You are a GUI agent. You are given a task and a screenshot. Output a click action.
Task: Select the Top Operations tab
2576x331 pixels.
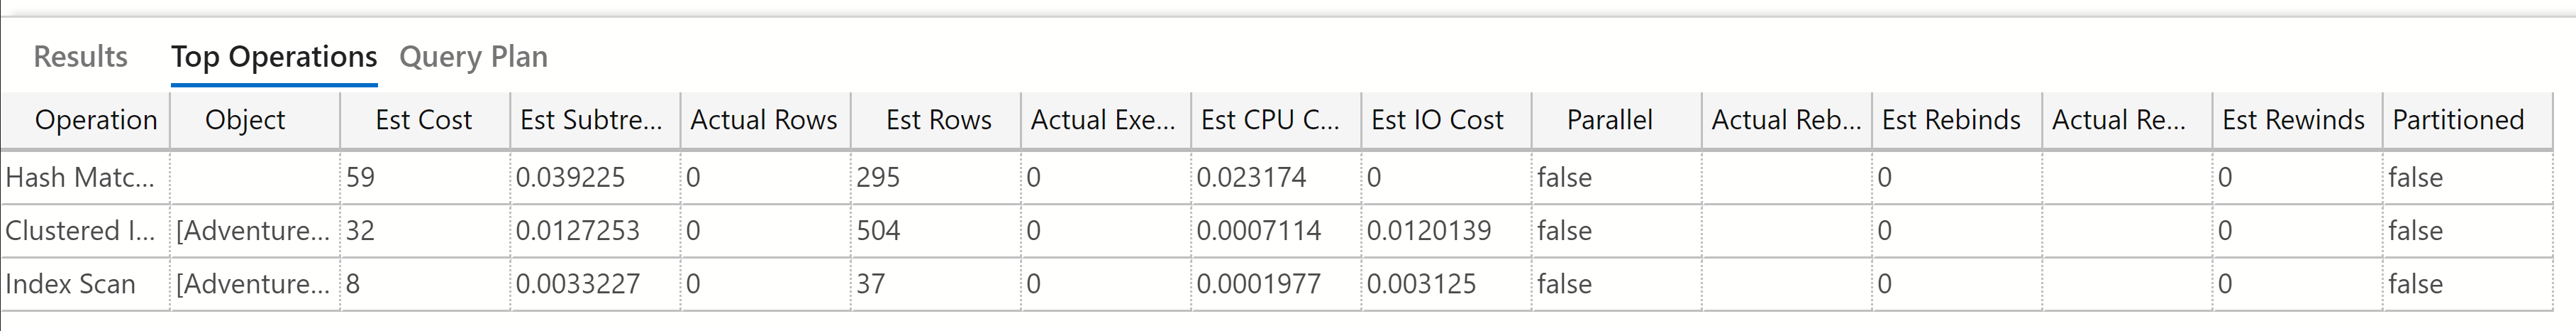(x=273, y=57)
